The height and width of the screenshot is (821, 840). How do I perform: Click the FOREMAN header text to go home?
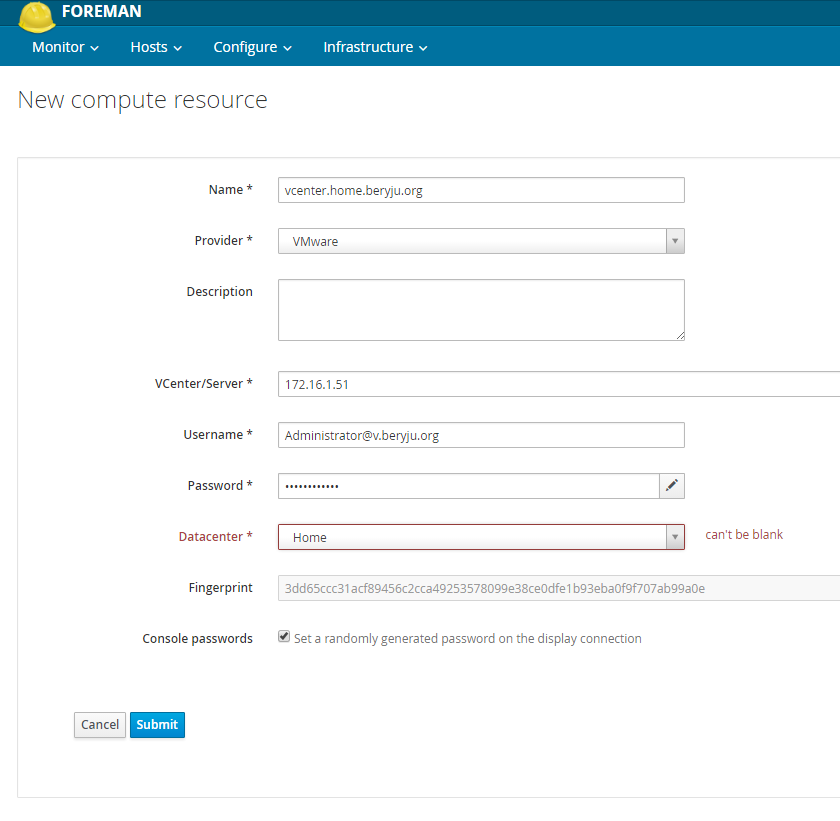click(x=104, y=13)
